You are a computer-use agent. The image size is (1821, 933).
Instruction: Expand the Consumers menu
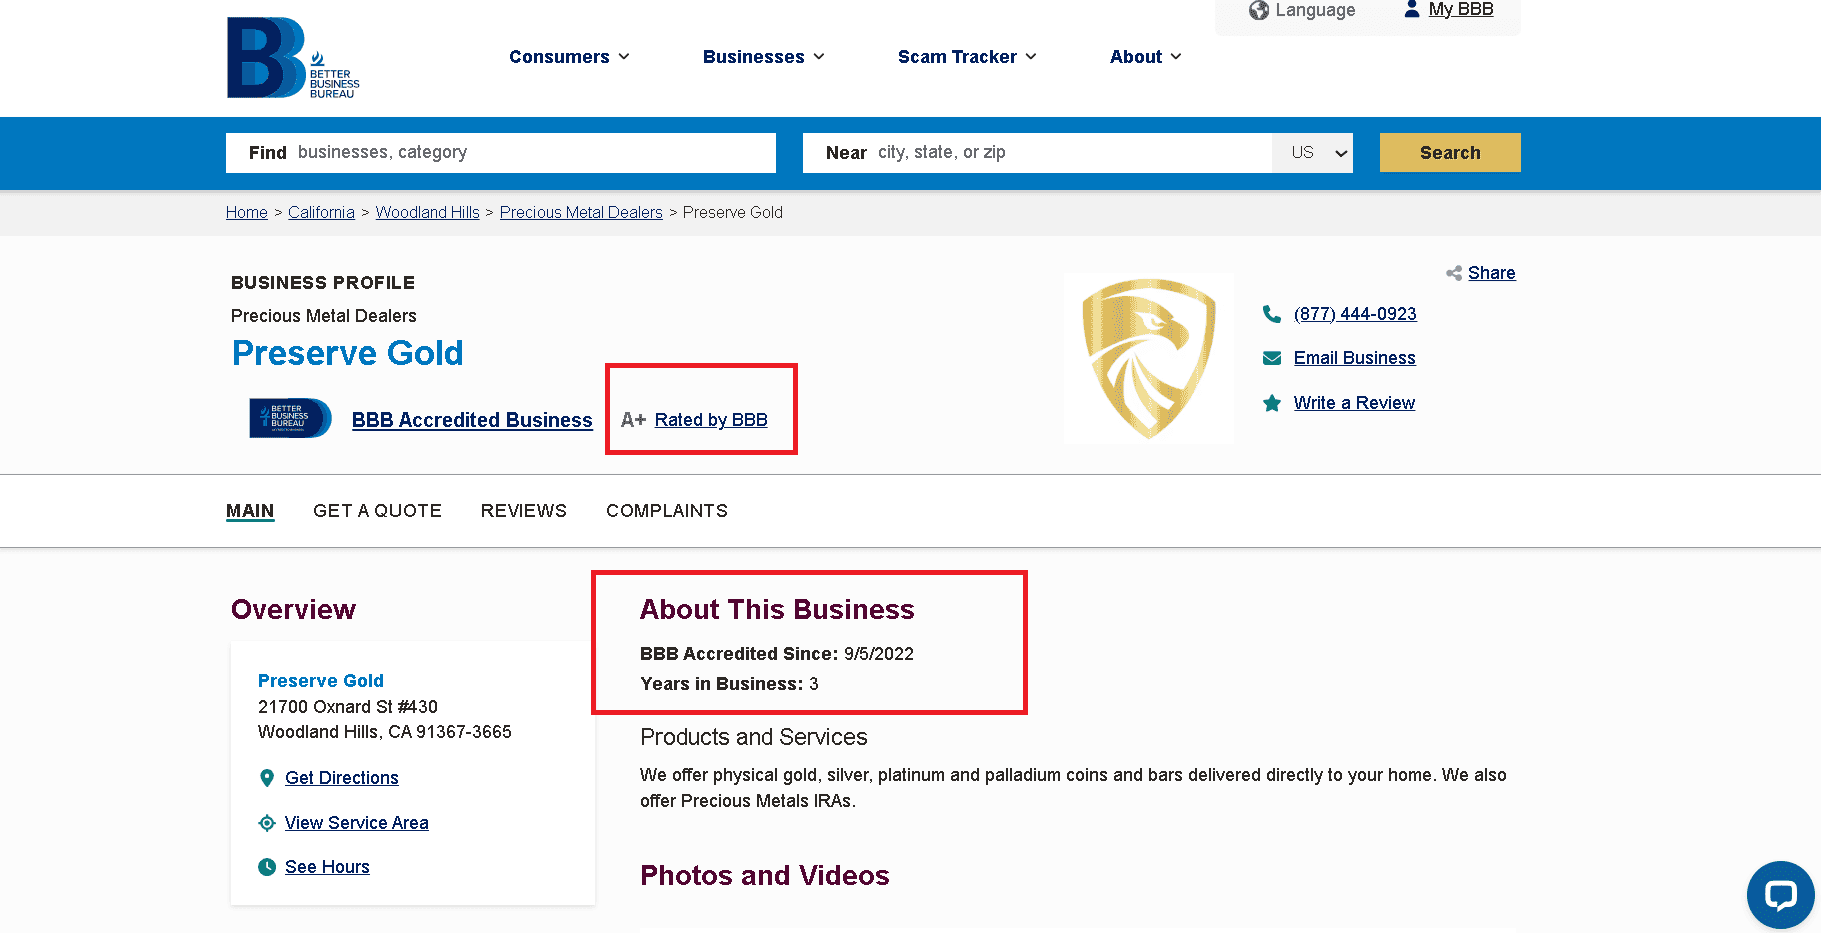click(569, 57)
